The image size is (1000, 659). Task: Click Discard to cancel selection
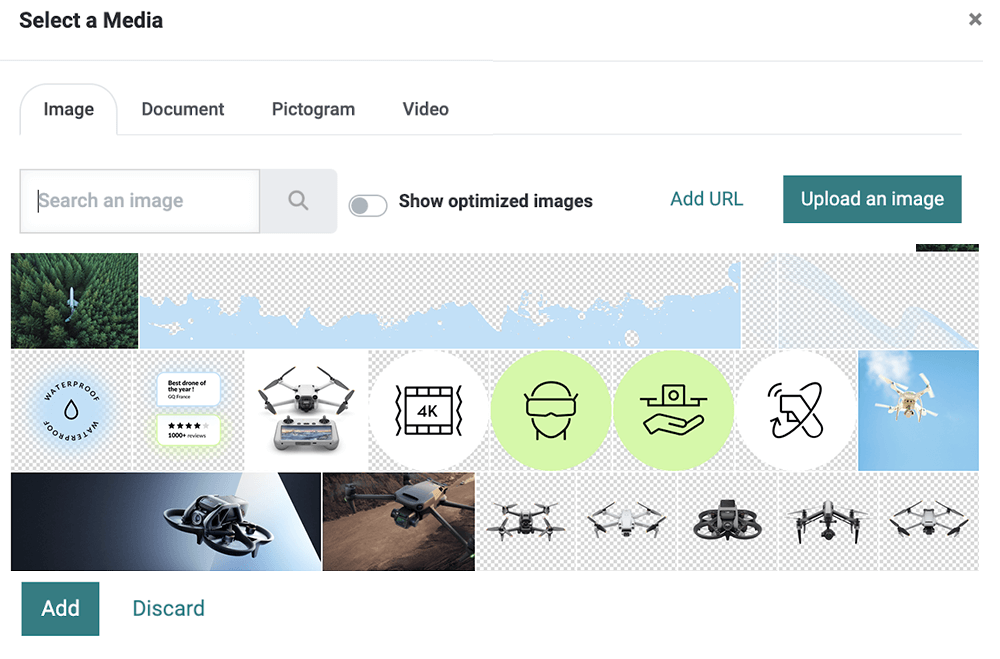[168, 608]
